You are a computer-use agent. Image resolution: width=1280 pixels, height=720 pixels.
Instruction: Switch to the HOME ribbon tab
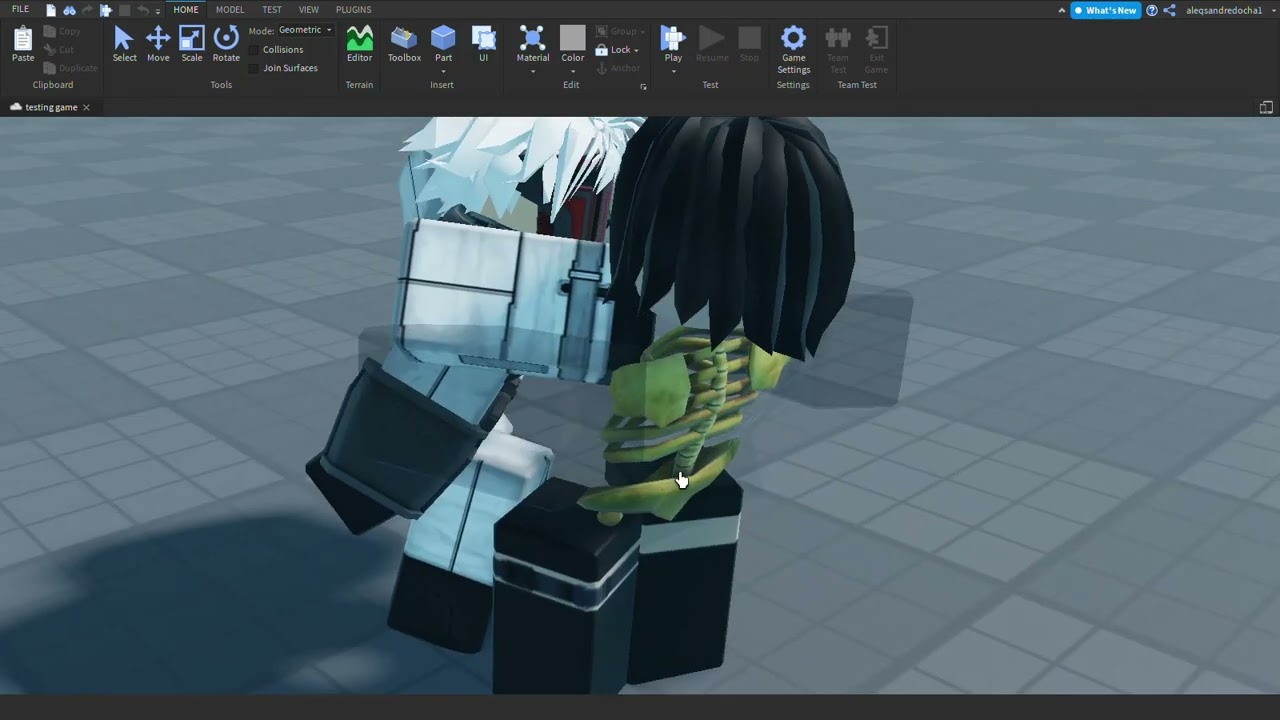(186, 10)
